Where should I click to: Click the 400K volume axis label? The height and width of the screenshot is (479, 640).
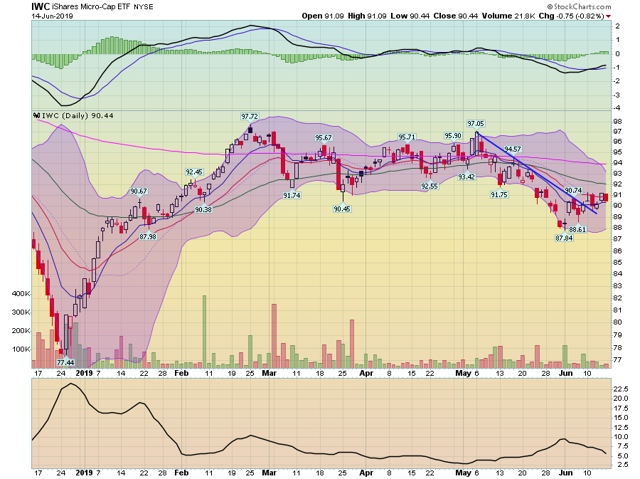pyautogui.click(x=21, y=294)
